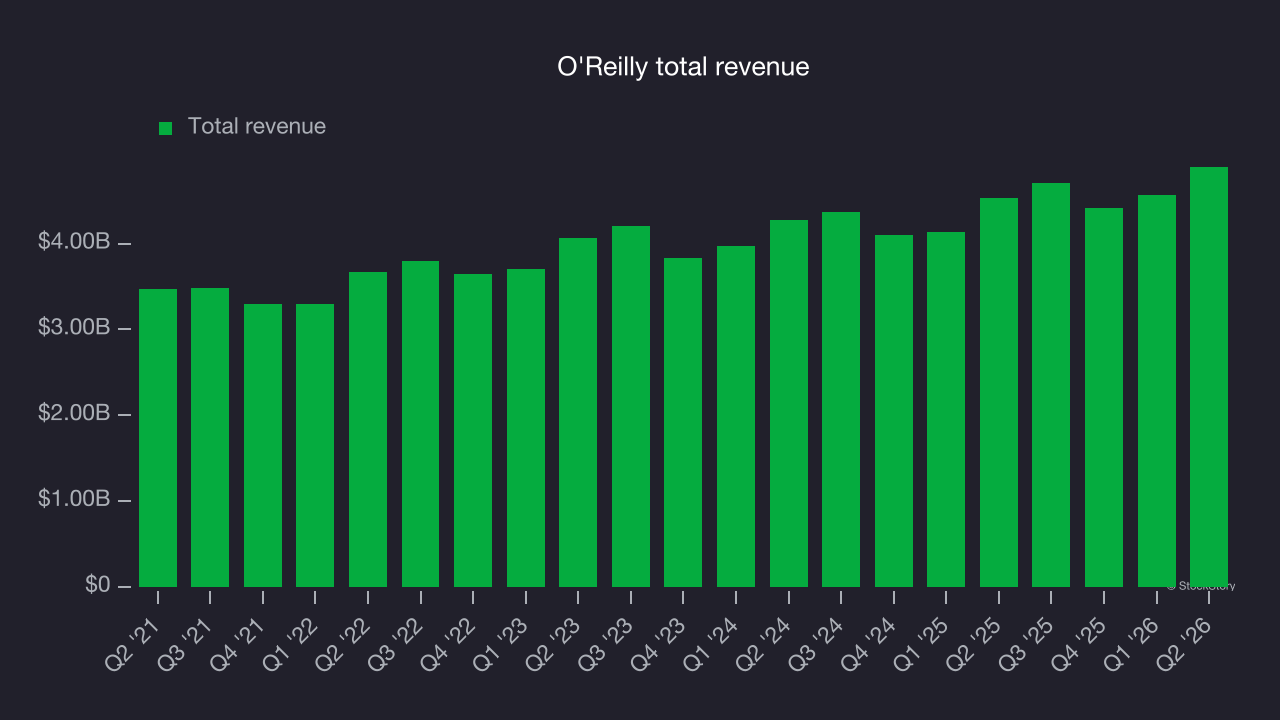Click the green Total revenue legend swatch
Screen dimensions: 1280x720
(166, 128)
